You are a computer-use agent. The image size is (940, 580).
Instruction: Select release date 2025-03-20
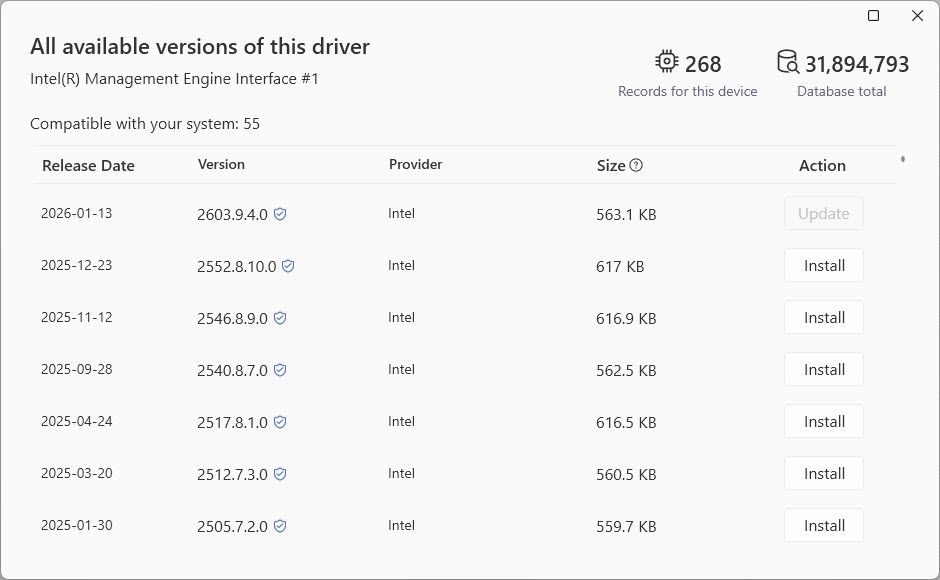pos(77,473)
